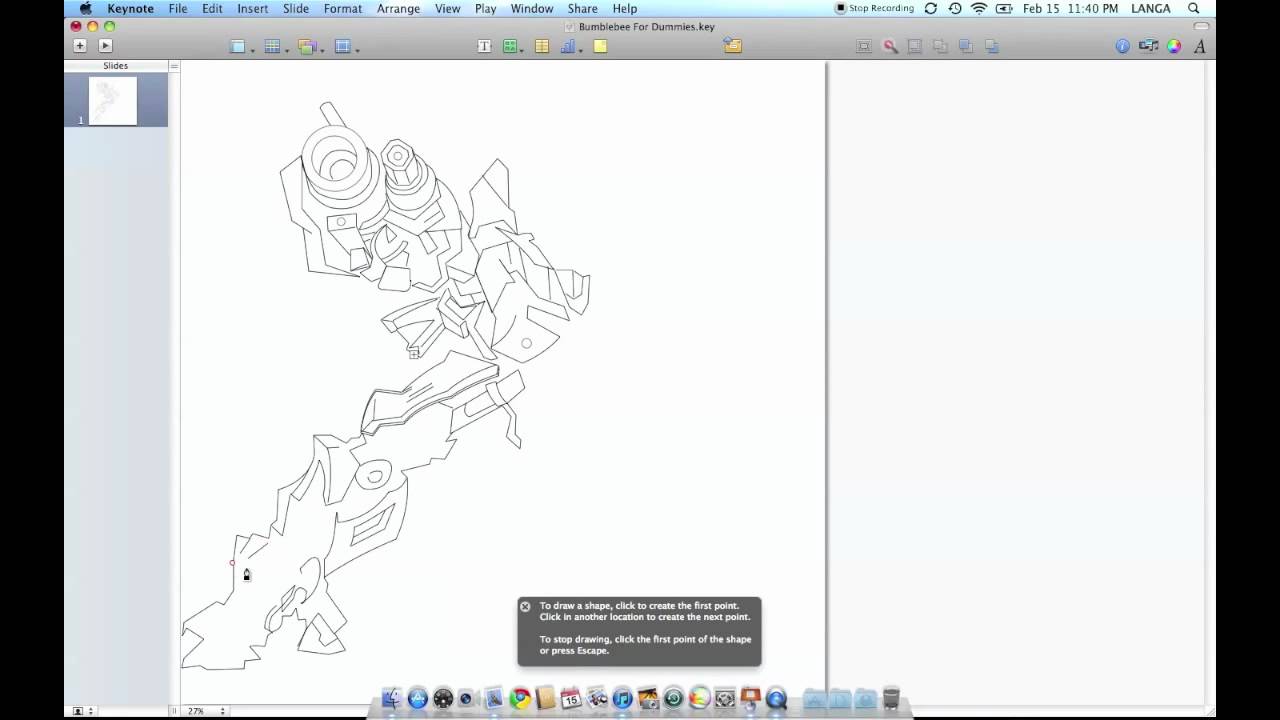Open the Arrange menu
This screenshot has height=720, width=1280.
tap(398, 8)
